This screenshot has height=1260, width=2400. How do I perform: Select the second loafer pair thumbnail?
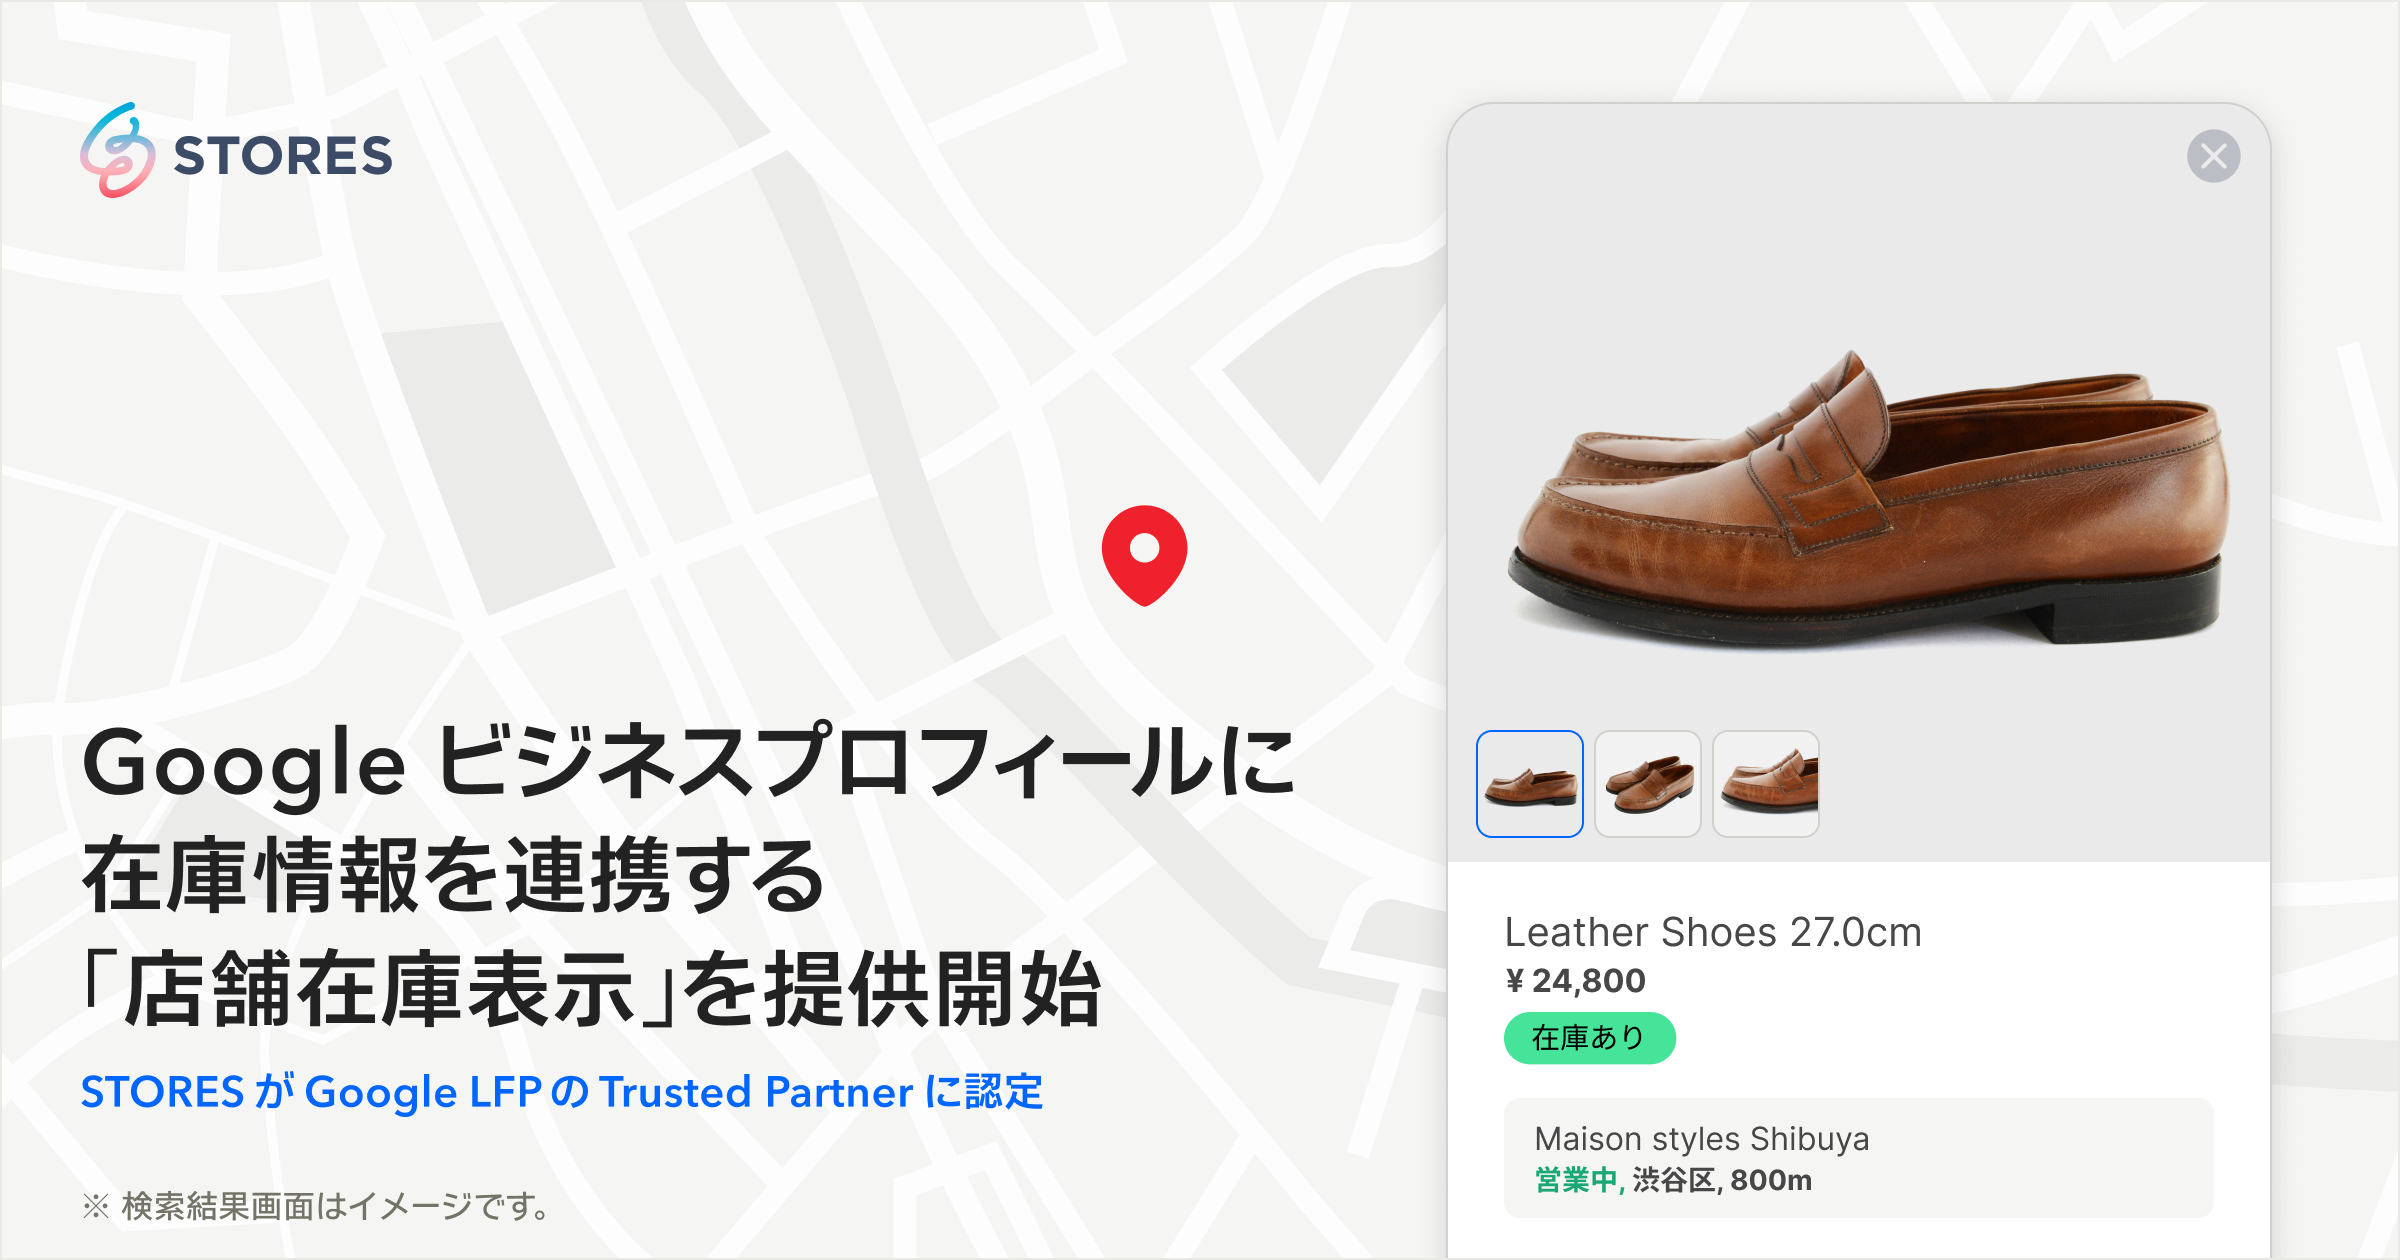pyautogui.click(x=1648, y=784)
